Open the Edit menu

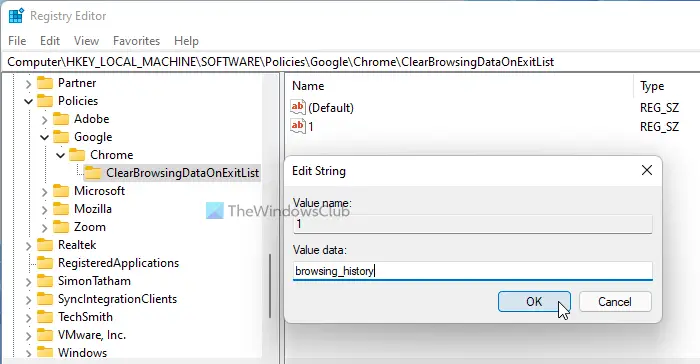point(50,41)
